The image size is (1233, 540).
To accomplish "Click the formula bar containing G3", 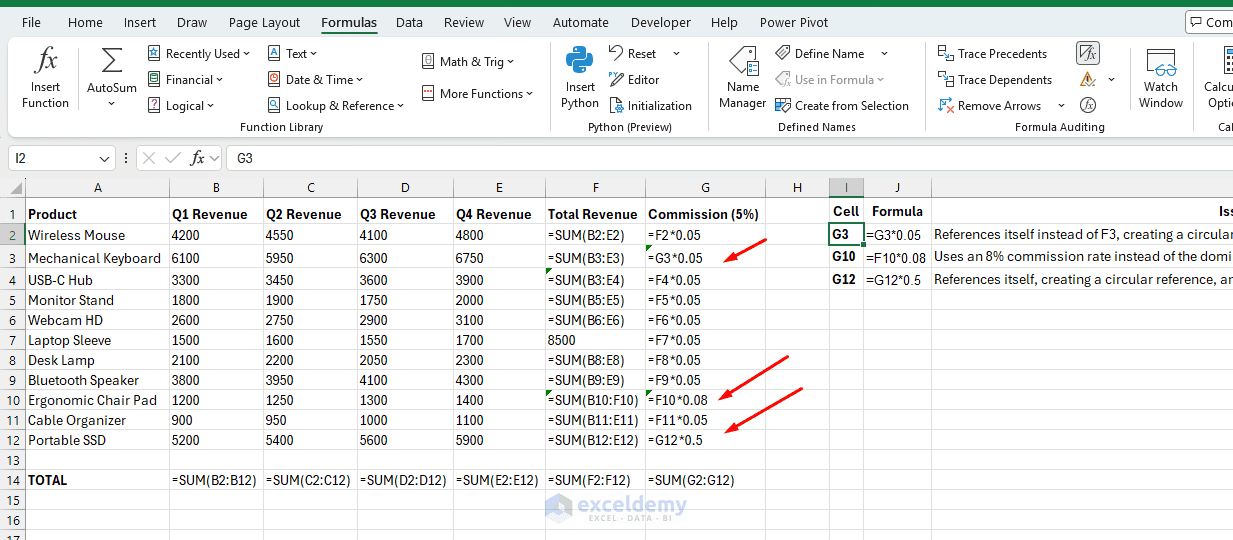I will [x=730, y=158].
